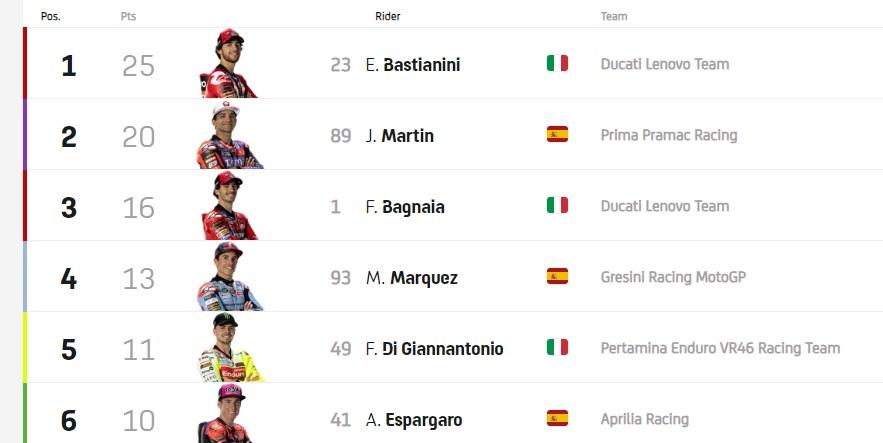Viewport: 883px width, 443px height.
Task: Select the Spanish flag next to J. Martin
Action: tap(557, 135)
